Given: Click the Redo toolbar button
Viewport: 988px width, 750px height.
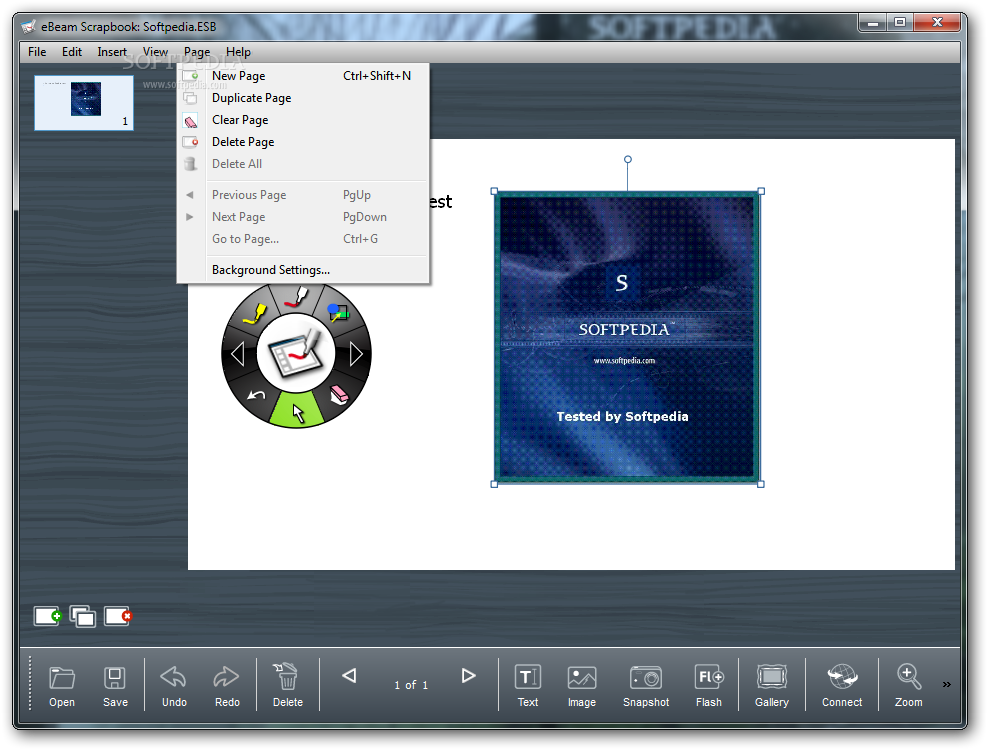Looking at the screenshot, I should tap(227, 686).
